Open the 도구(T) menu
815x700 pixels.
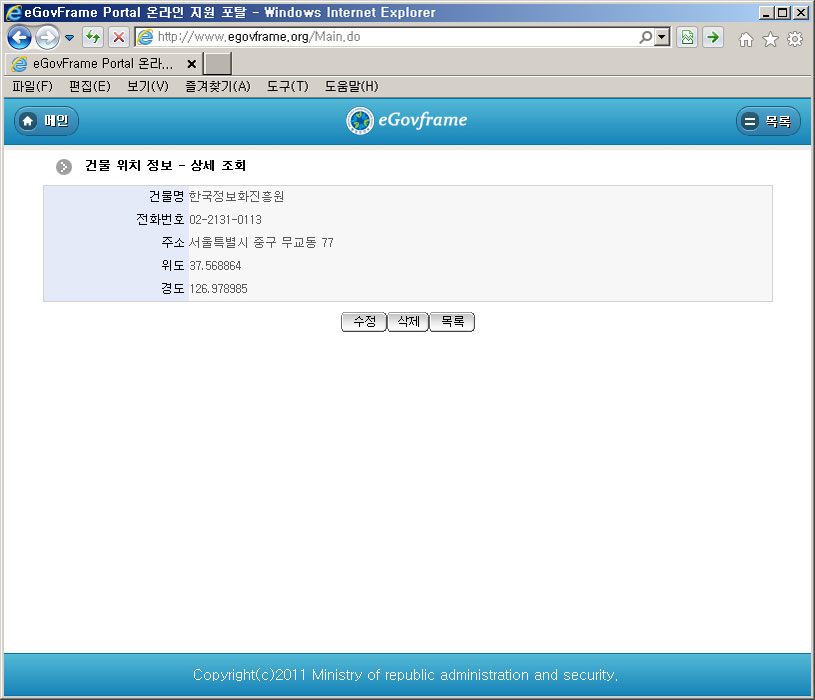pos(287,87)
